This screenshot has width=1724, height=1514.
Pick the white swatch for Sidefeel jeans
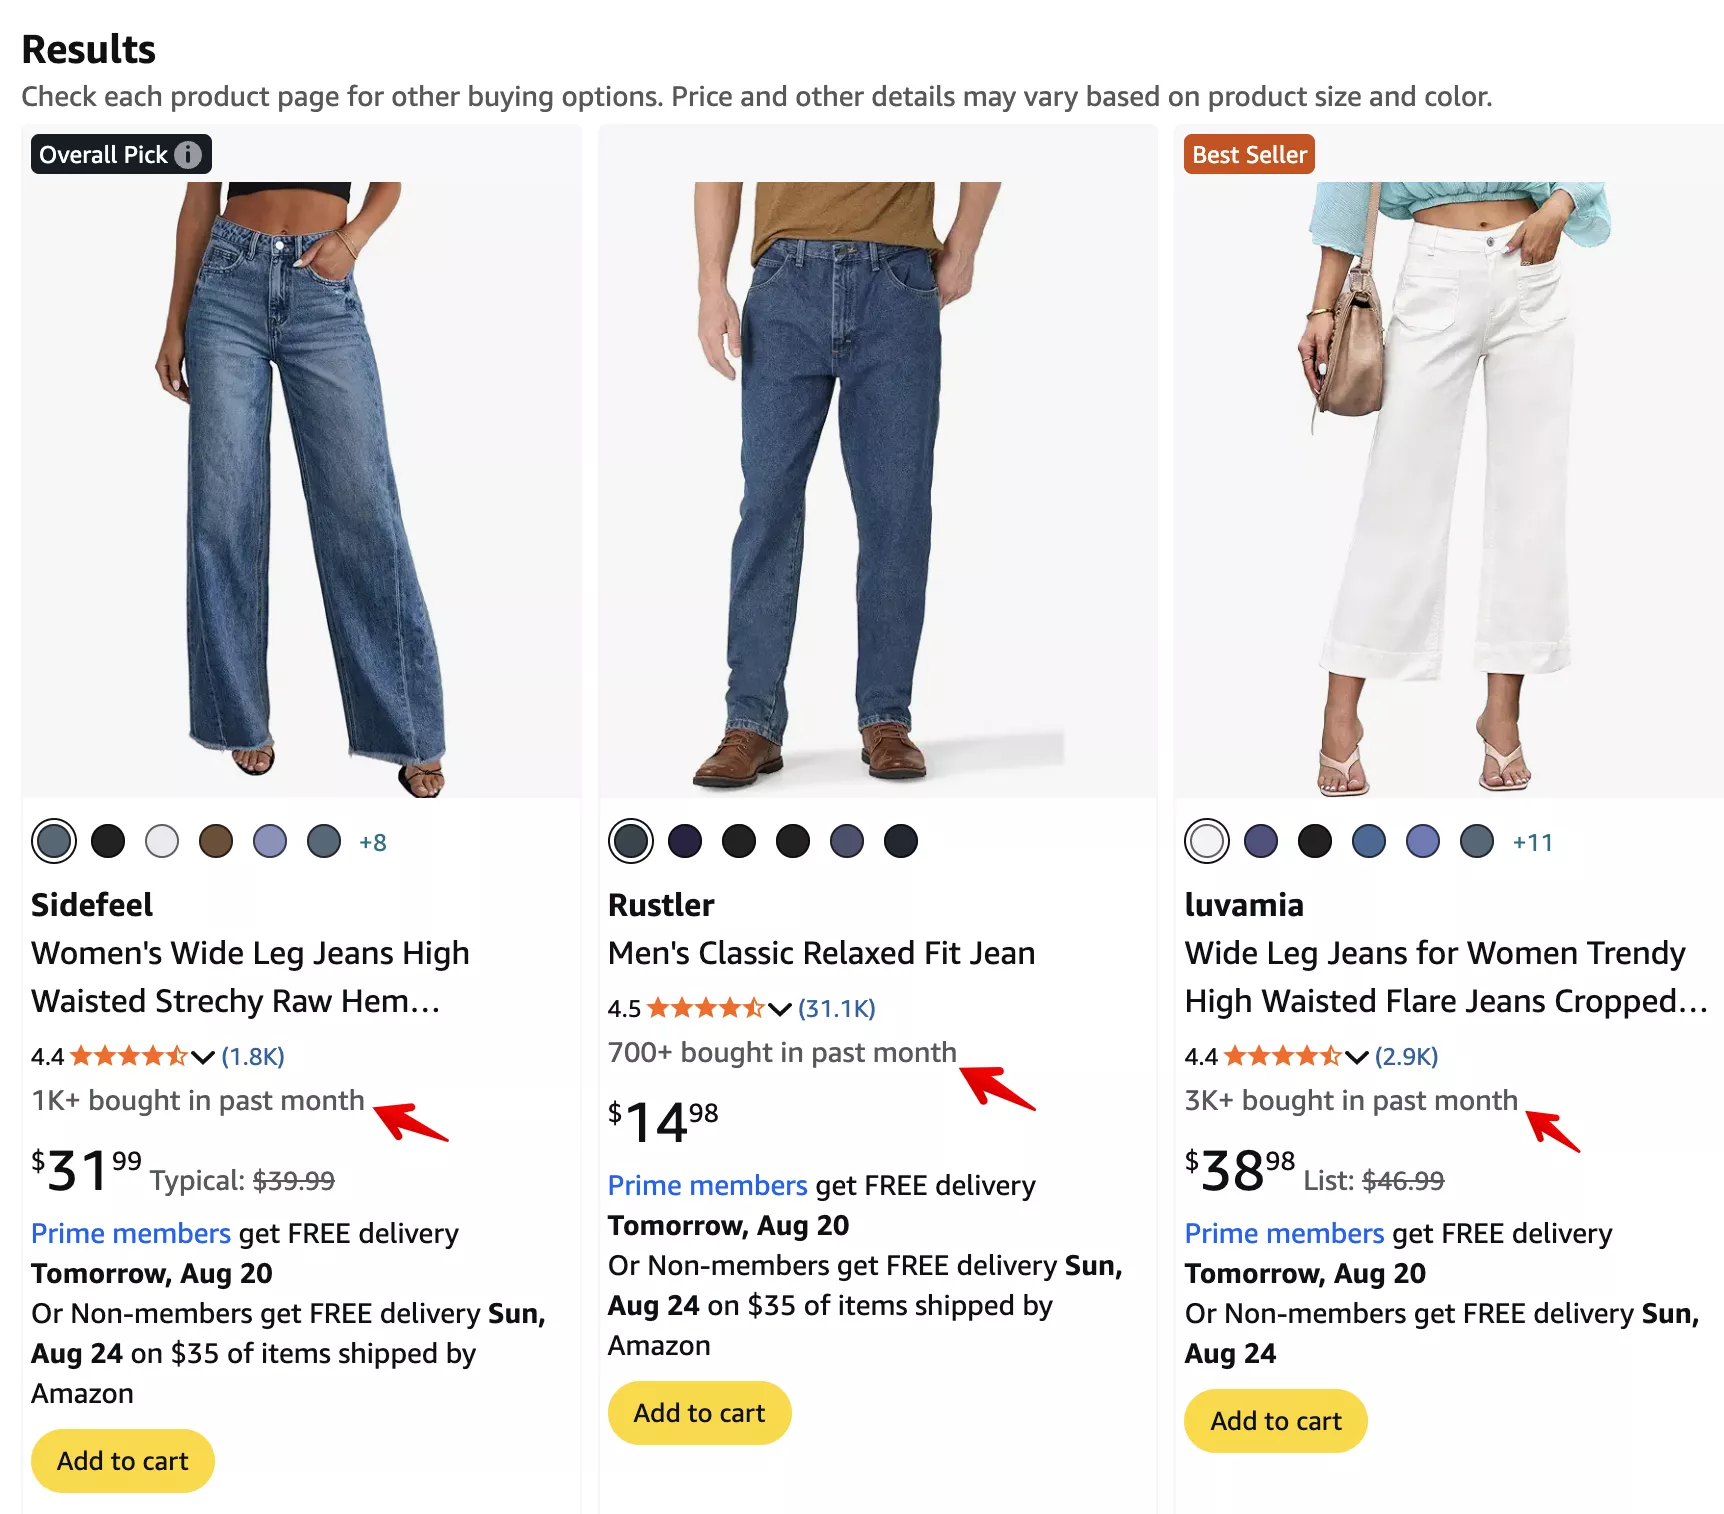pyautogui.click(x=162, y=842)
